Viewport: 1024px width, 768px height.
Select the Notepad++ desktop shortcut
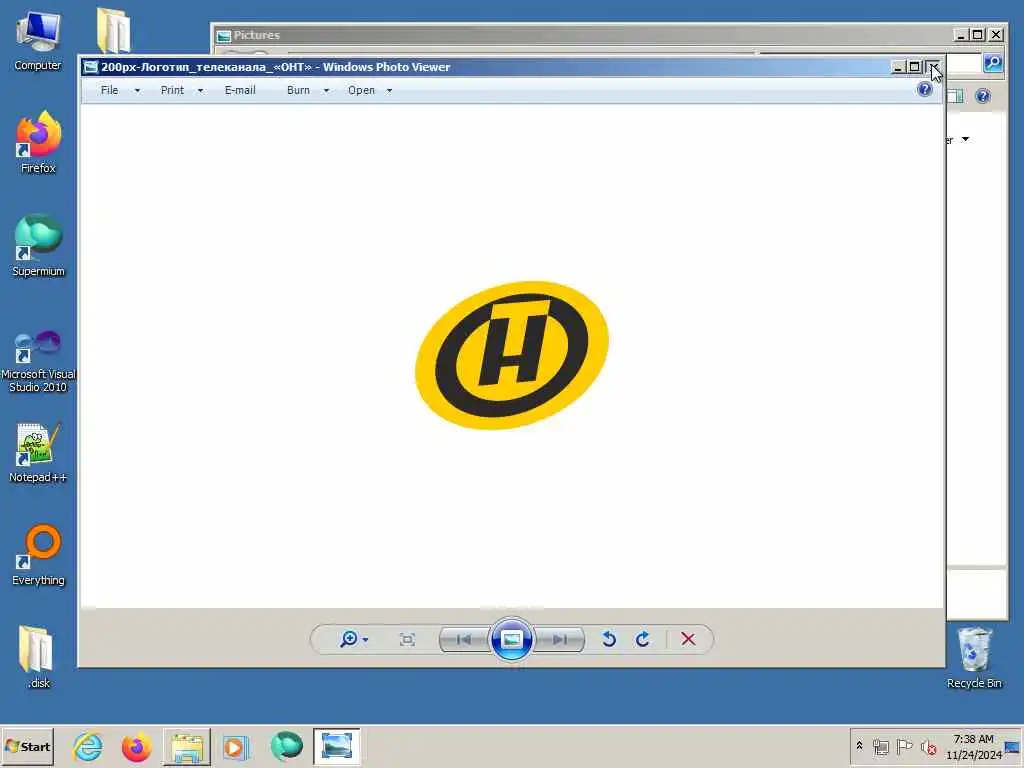[38, 453]
